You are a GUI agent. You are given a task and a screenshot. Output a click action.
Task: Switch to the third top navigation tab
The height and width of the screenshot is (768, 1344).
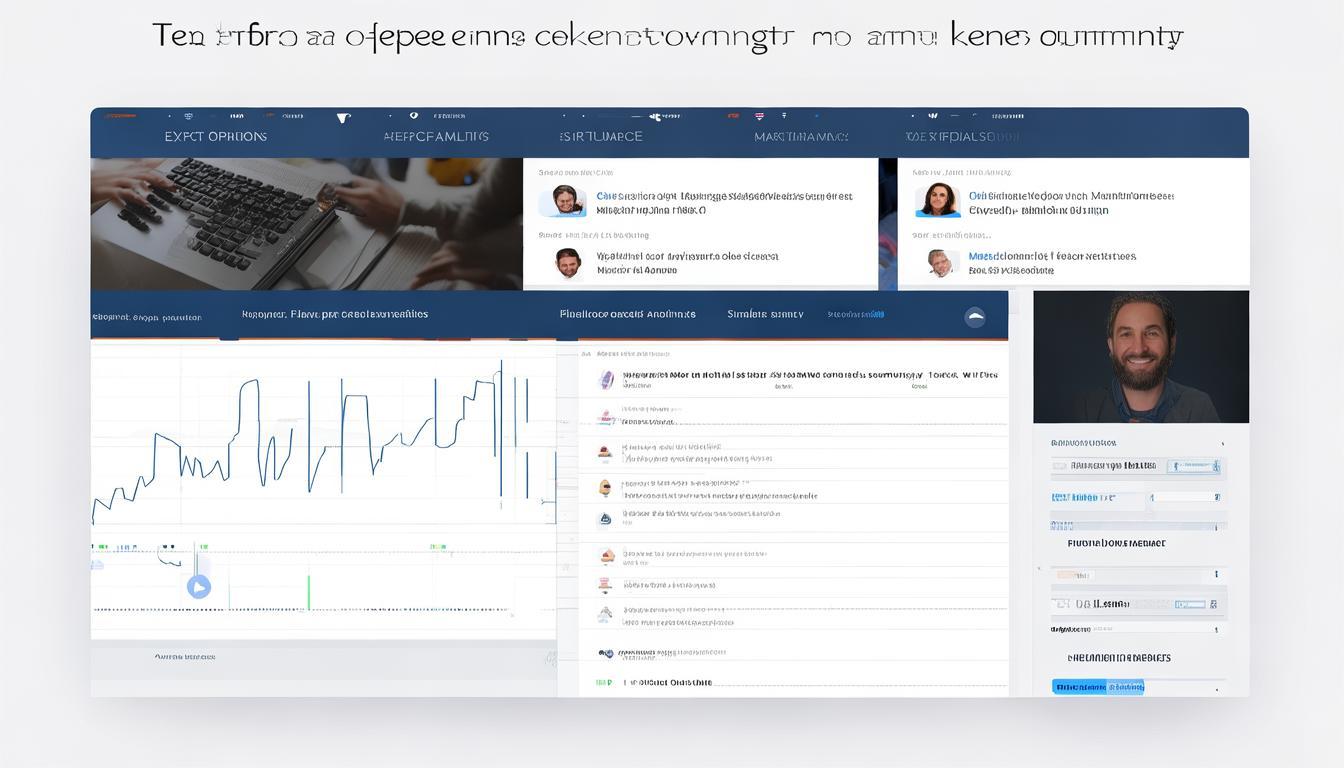tap(601, 136)
